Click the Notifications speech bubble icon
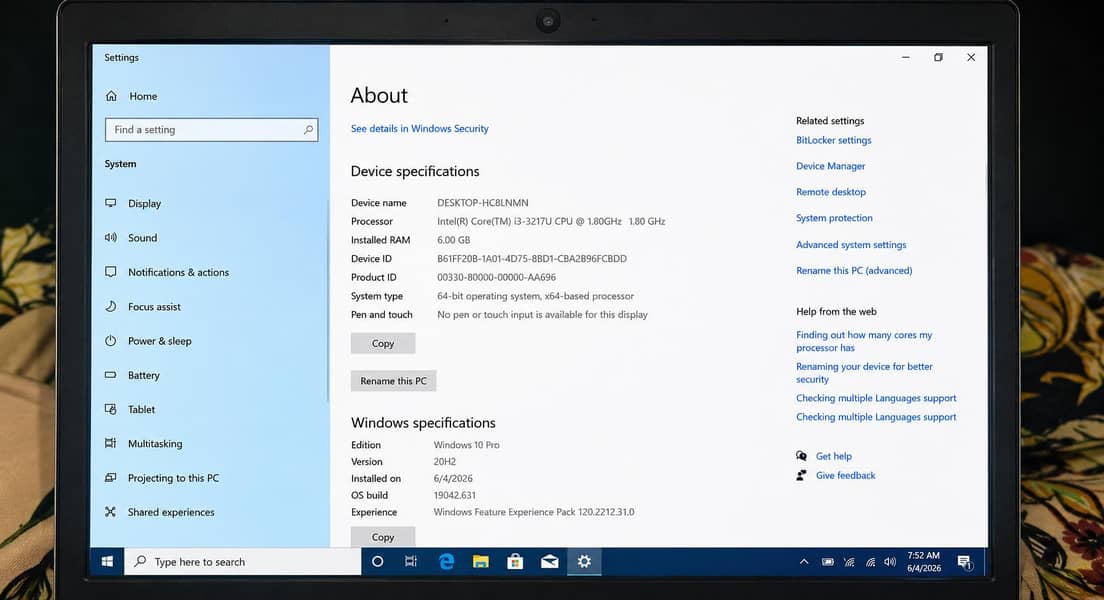The width and height of the screenshot is (1104, 600). 111,272
